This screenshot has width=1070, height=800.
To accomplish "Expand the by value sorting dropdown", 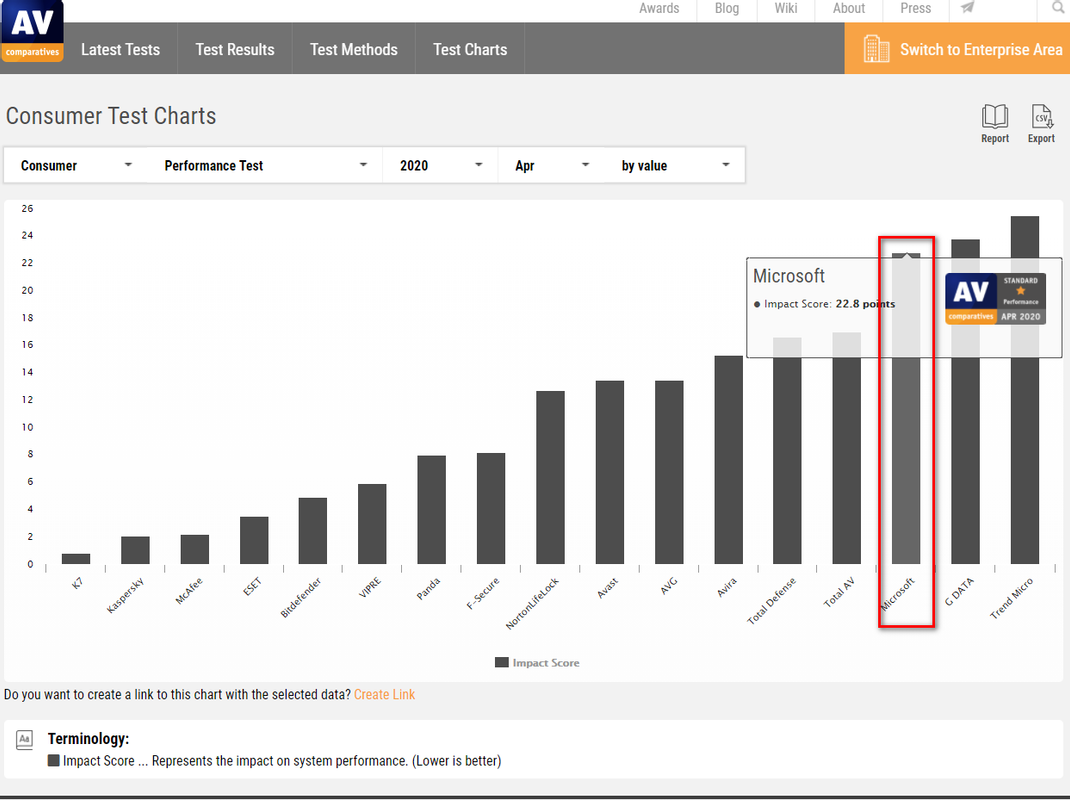I will (675, 165).
